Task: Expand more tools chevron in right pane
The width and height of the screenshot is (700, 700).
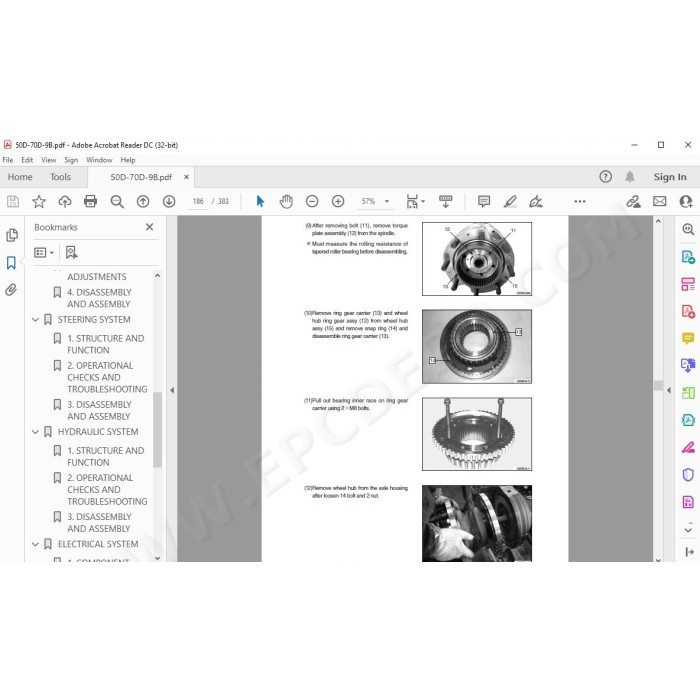Action: 688,529
